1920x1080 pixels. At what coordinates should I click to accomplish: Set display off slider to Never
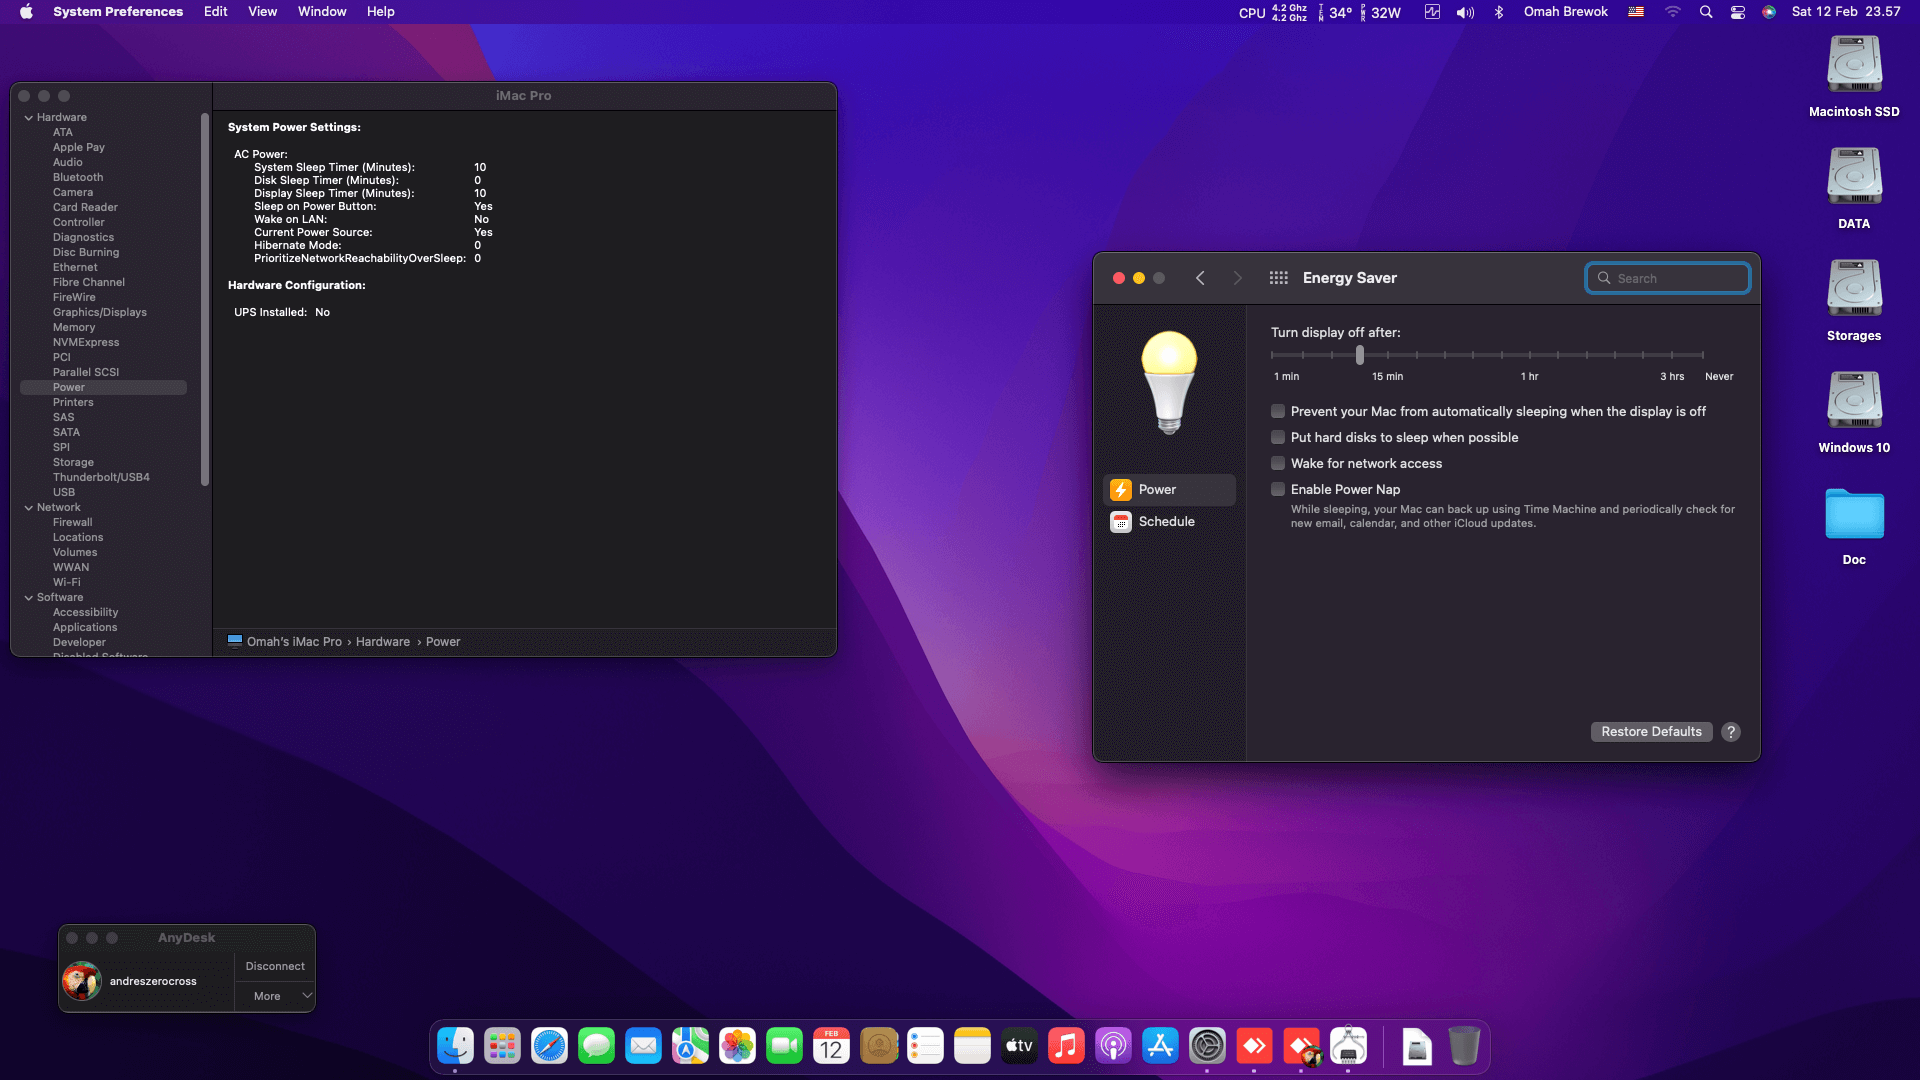(x=1702, y=355)
